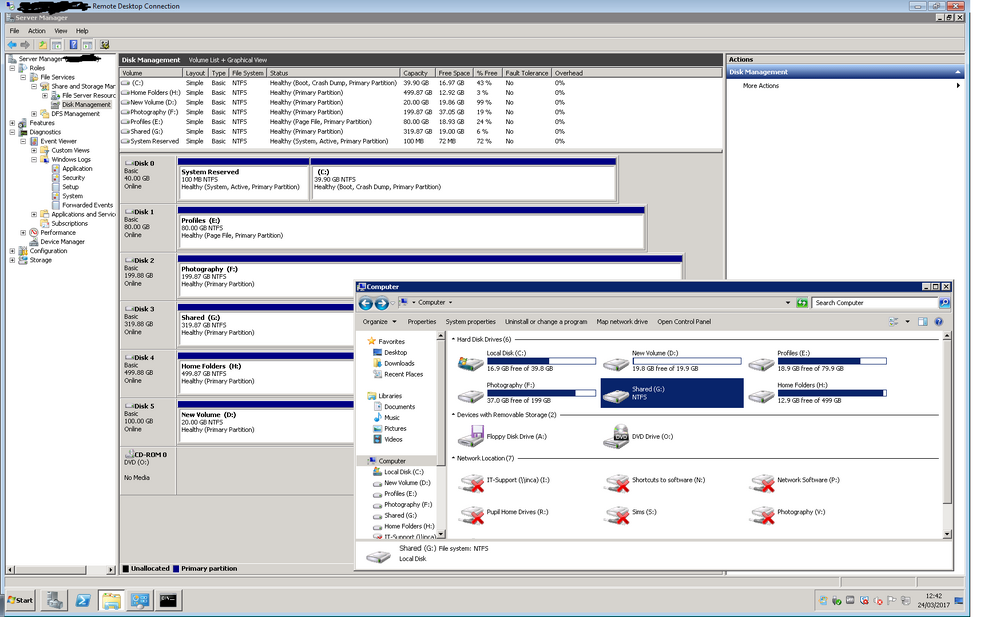Image resolution: width=1000 pixels, height=617 pixels.
Task: Expand the Performance tree node
Action: click(23, 233)
